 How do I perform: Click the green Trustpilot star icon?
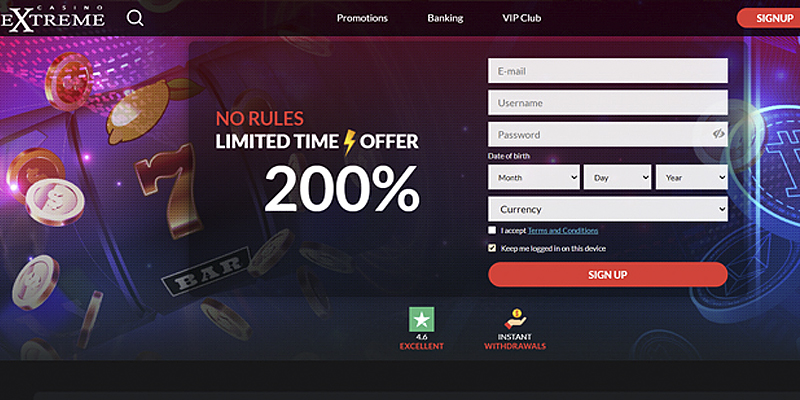click(421, 319)
